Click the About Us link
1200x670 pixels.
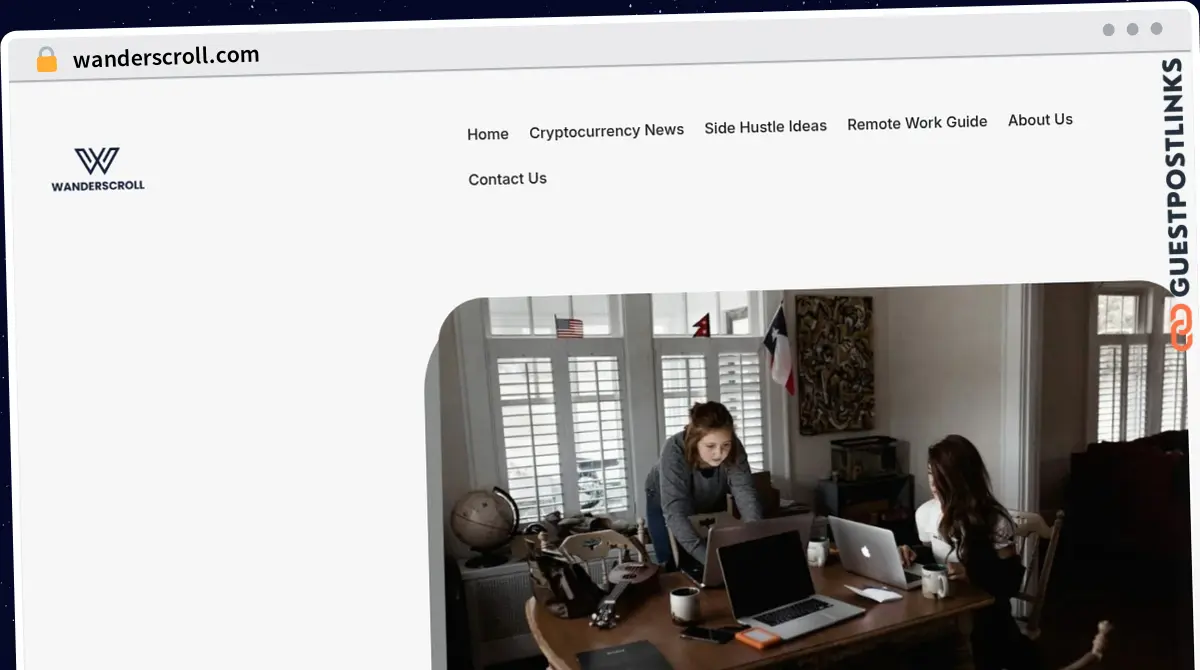pos(1040,119)
